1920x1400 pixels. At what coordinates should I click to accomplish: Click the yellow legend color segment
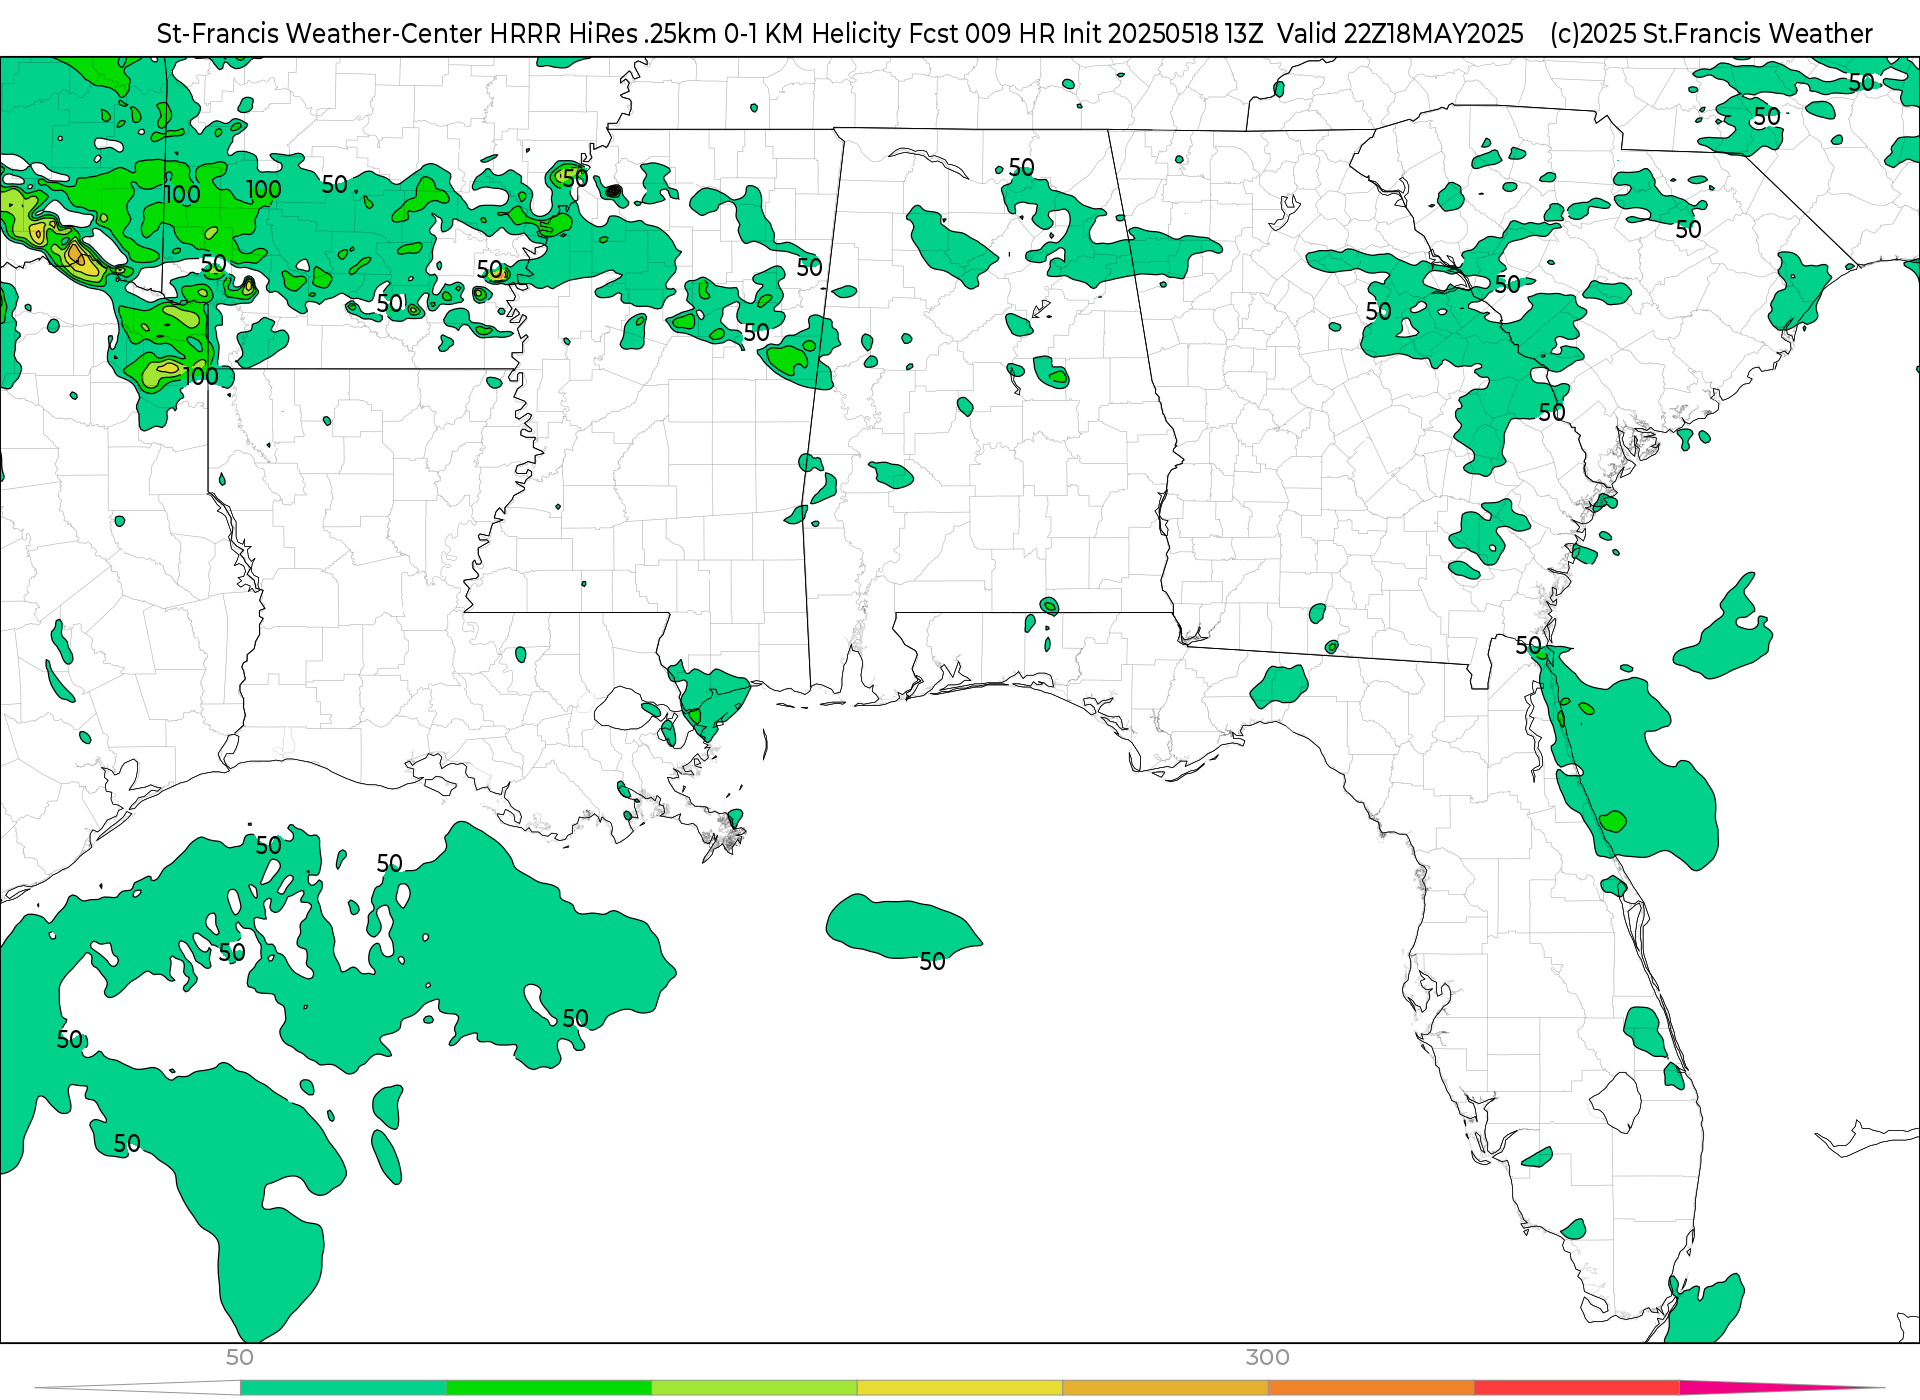[960, 1387]
